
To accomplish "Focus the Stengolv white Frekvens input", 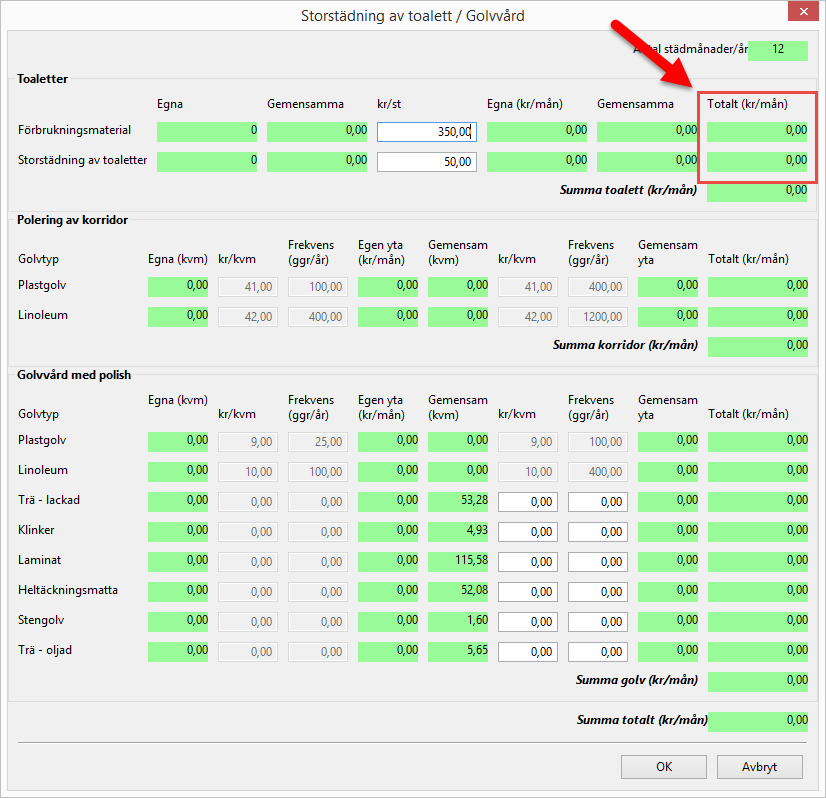I will pos(597,621).
